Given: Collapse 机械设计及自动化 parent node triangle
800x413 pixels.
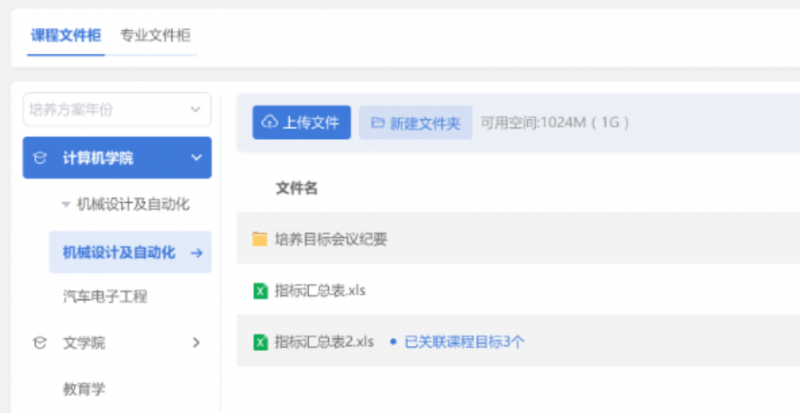Looking at the screenshot, I should tap(66, 204).
